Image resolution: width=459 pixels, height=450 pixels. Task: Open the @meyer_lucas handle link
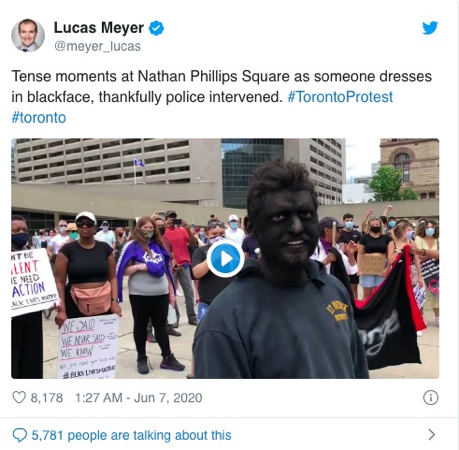(x=97, y=46)
